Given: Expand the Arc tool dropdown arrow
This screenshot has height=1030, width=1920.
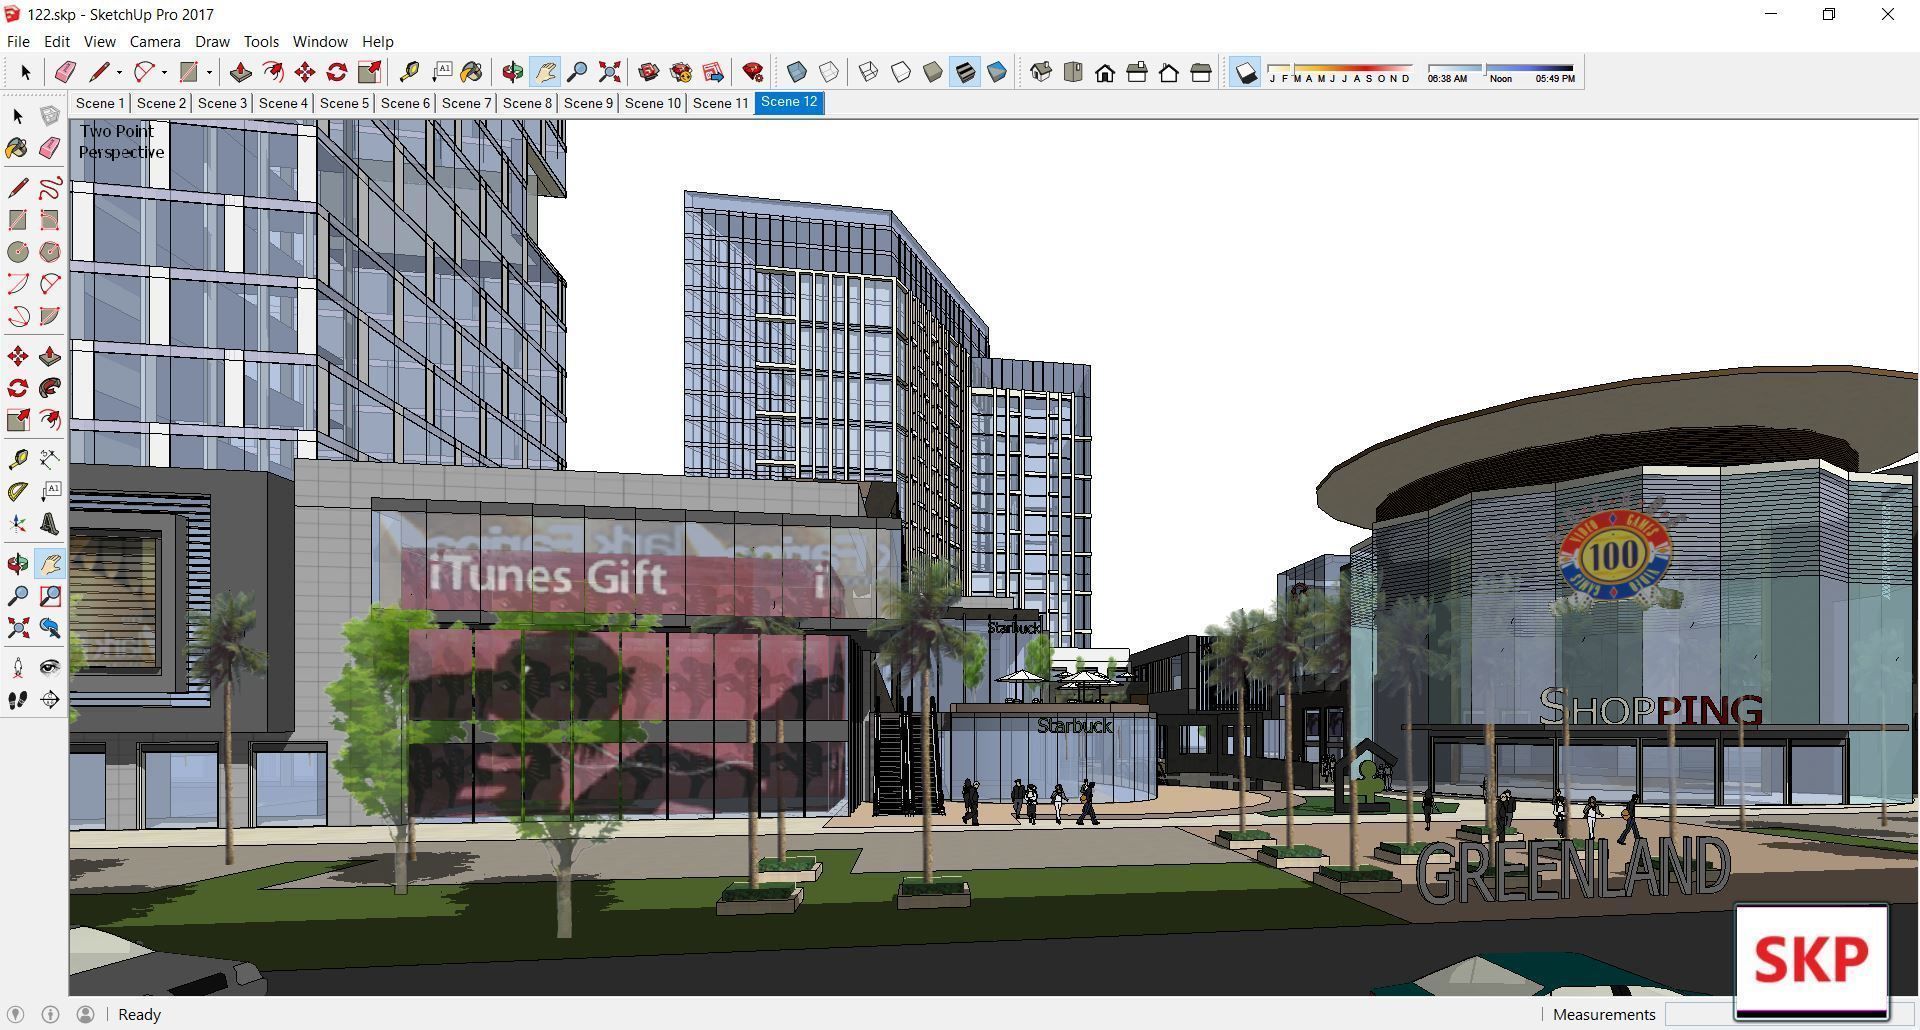Looking at the screenshot, I should point(164,72).
